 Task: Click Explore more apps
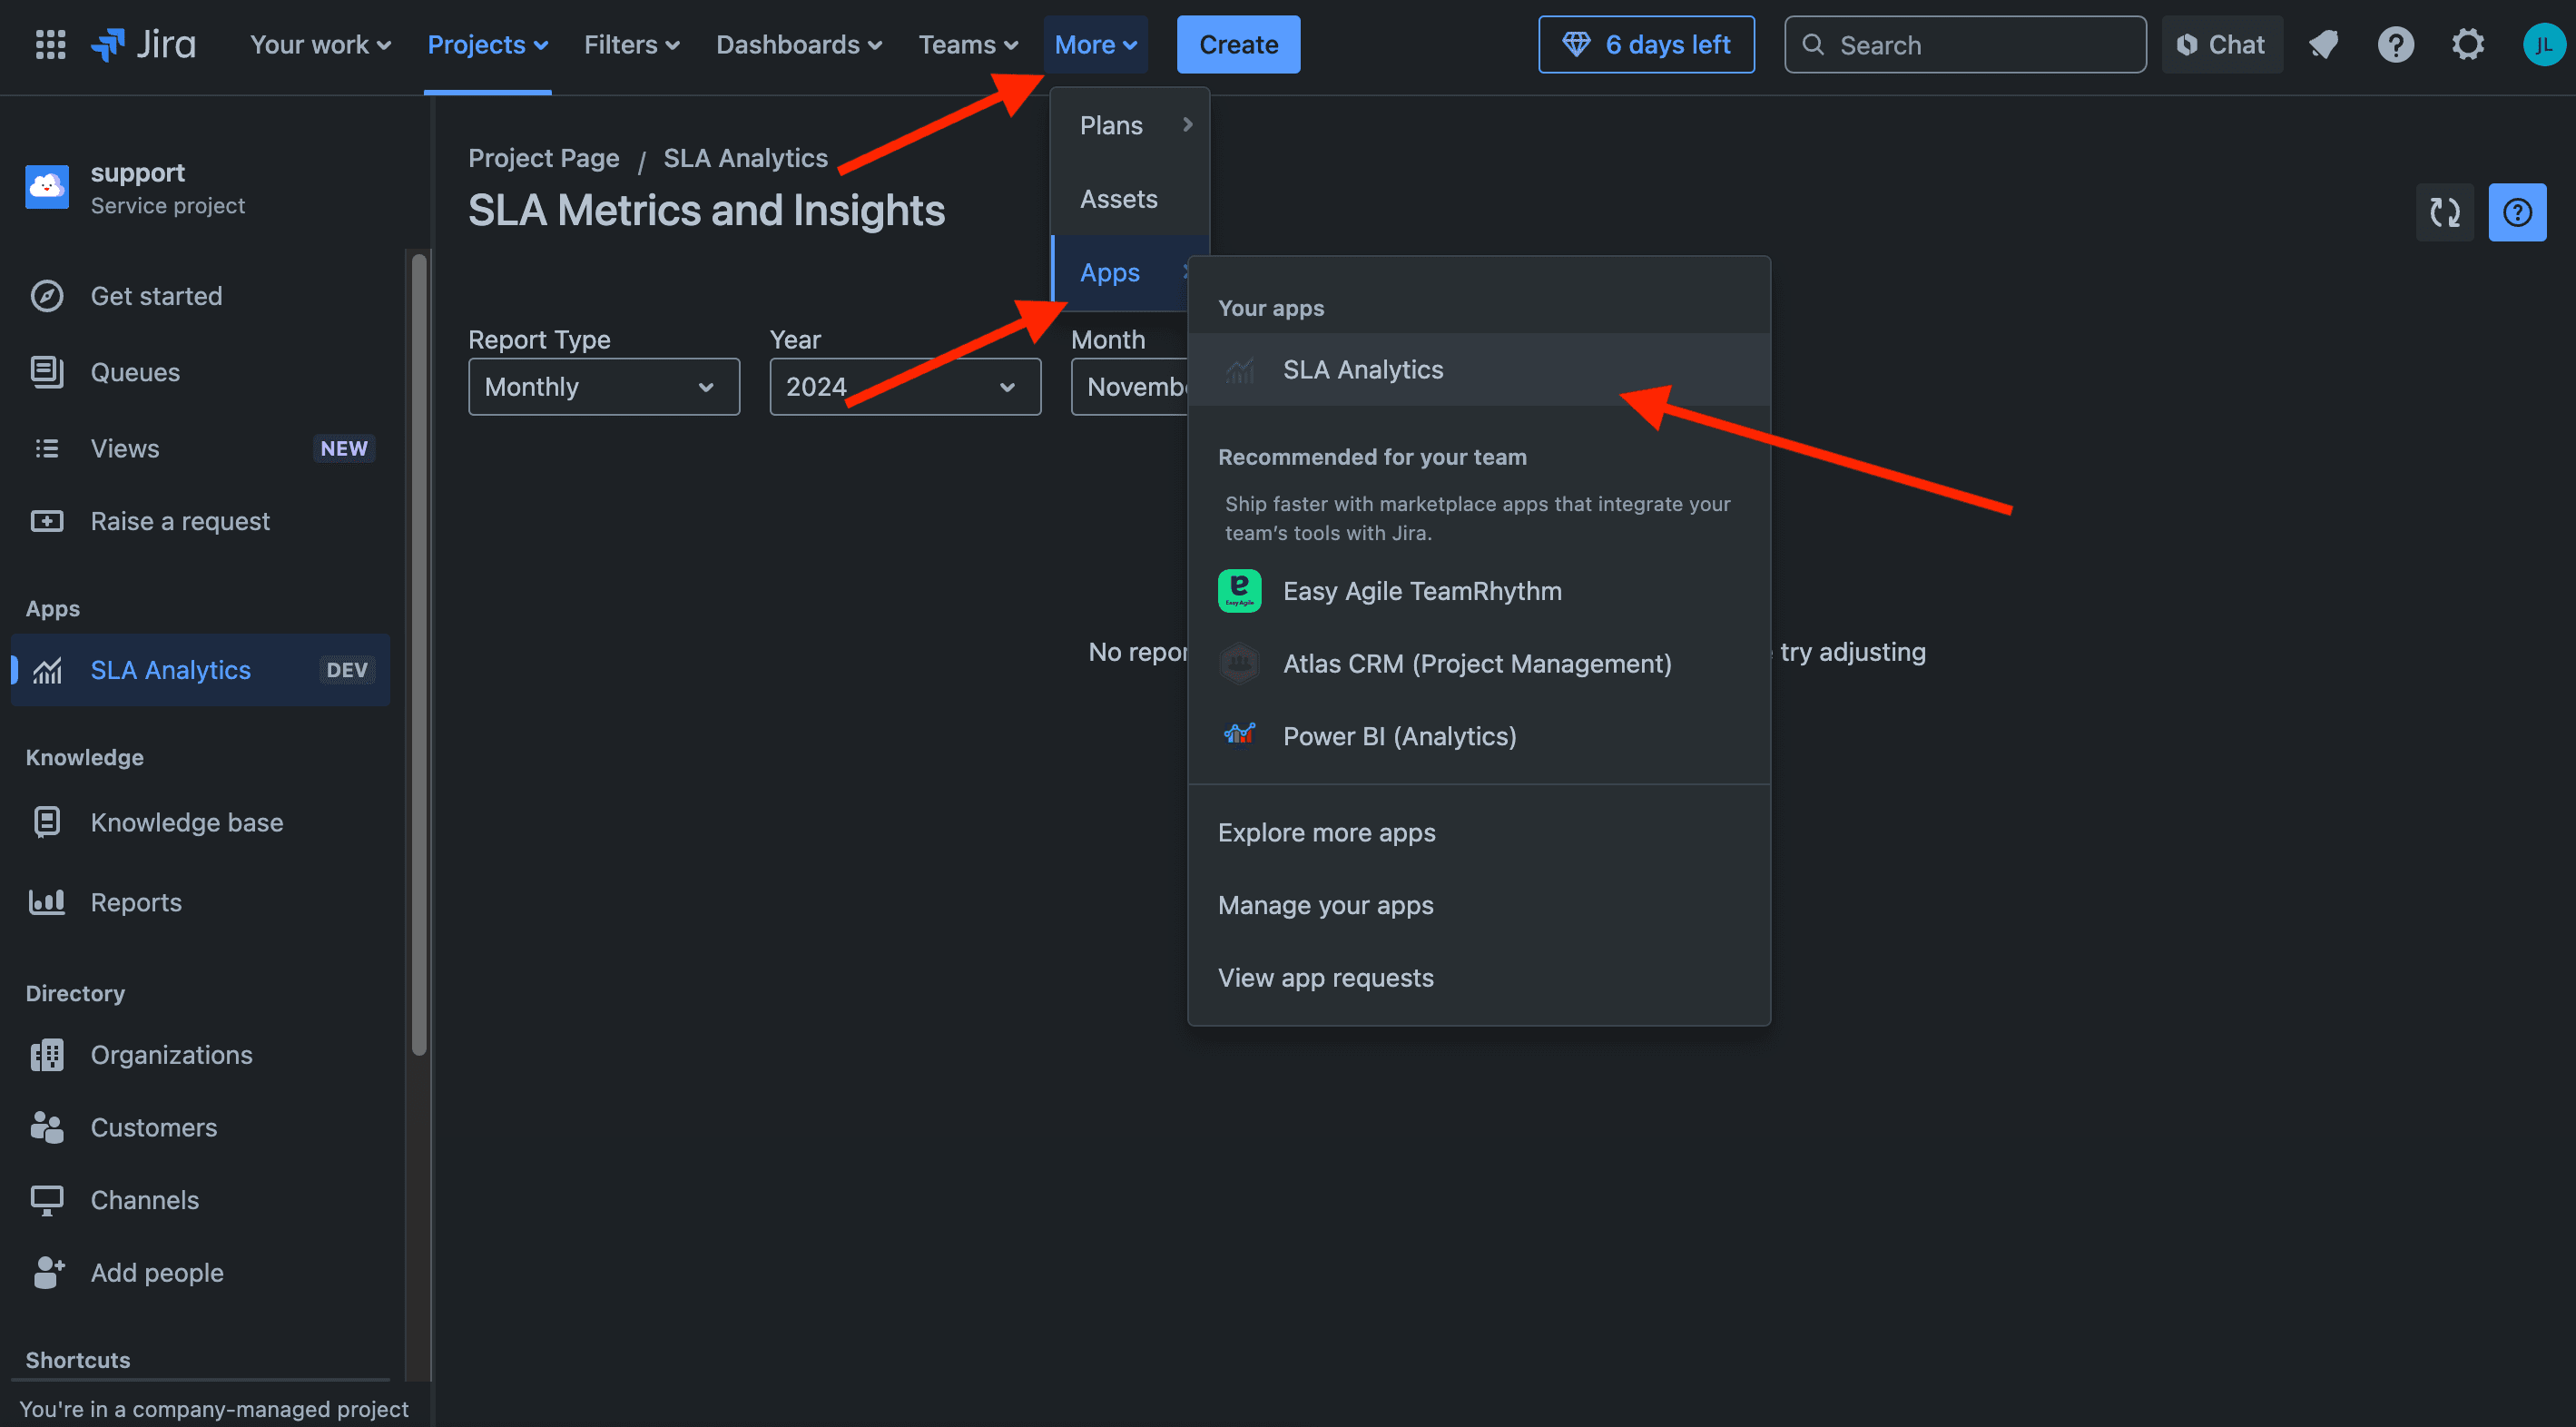(1479, 832)
